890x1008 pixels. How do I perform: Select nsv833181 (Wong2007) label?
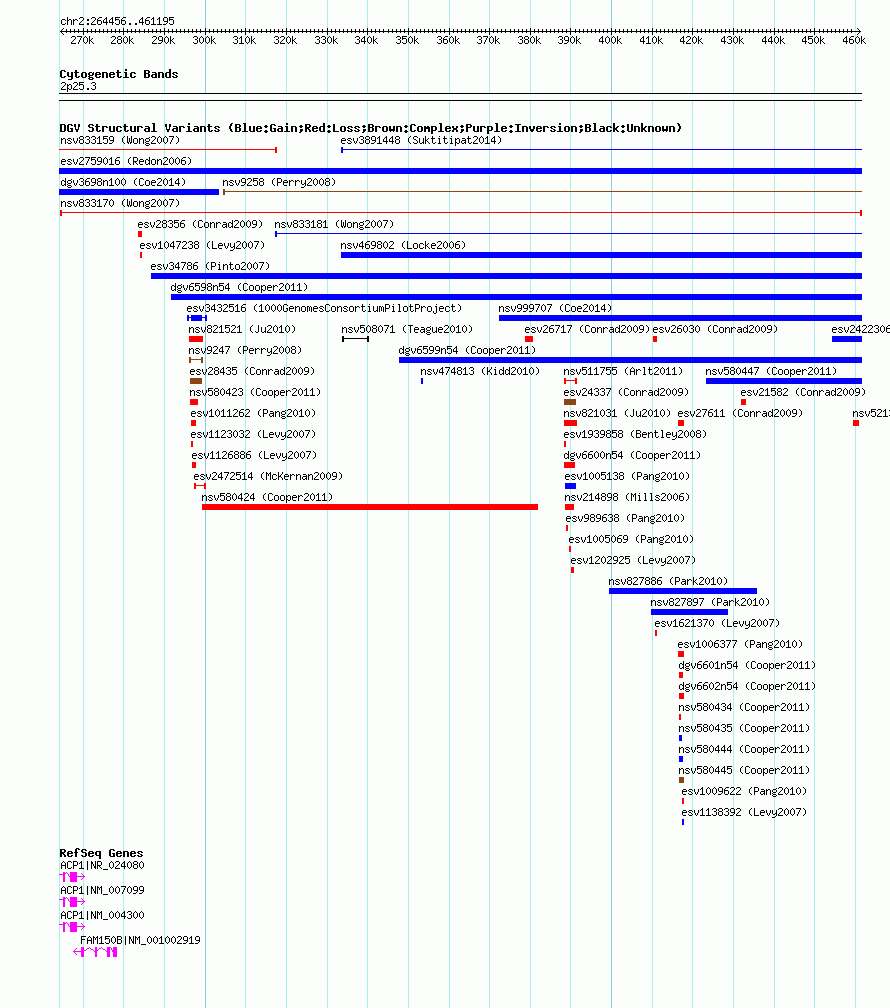pyautogui.click(x=334, y=224)
